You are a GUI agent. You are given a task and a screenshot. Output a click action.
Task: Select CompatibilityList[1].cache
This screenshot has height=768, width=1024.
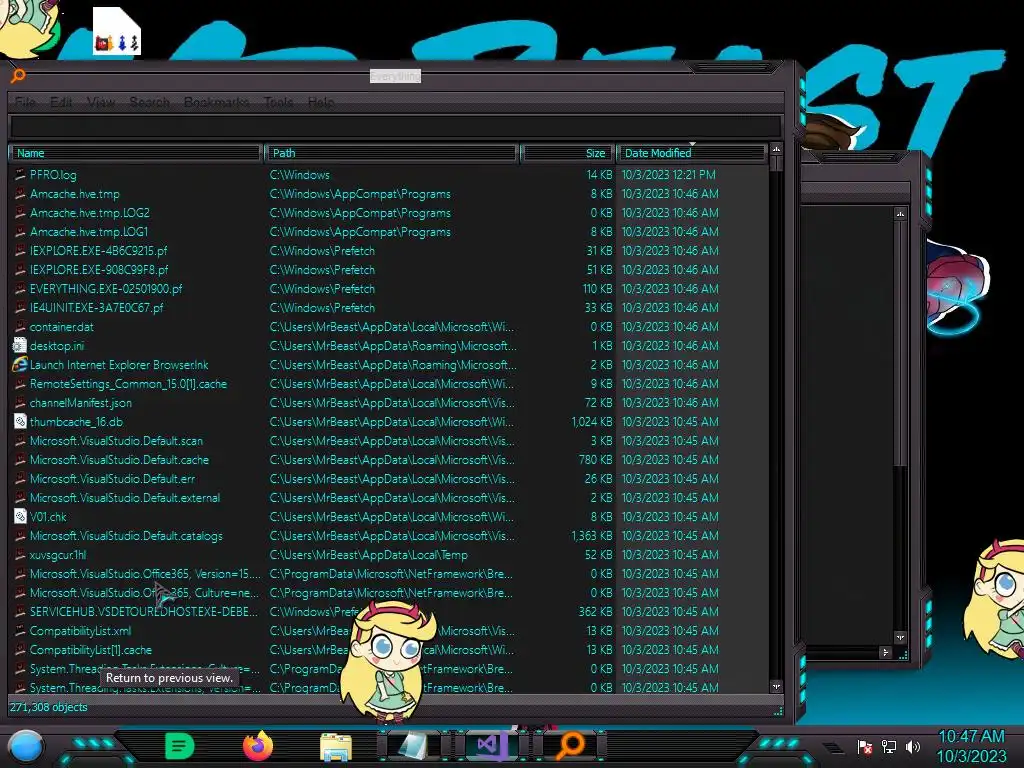pos(91,650)
